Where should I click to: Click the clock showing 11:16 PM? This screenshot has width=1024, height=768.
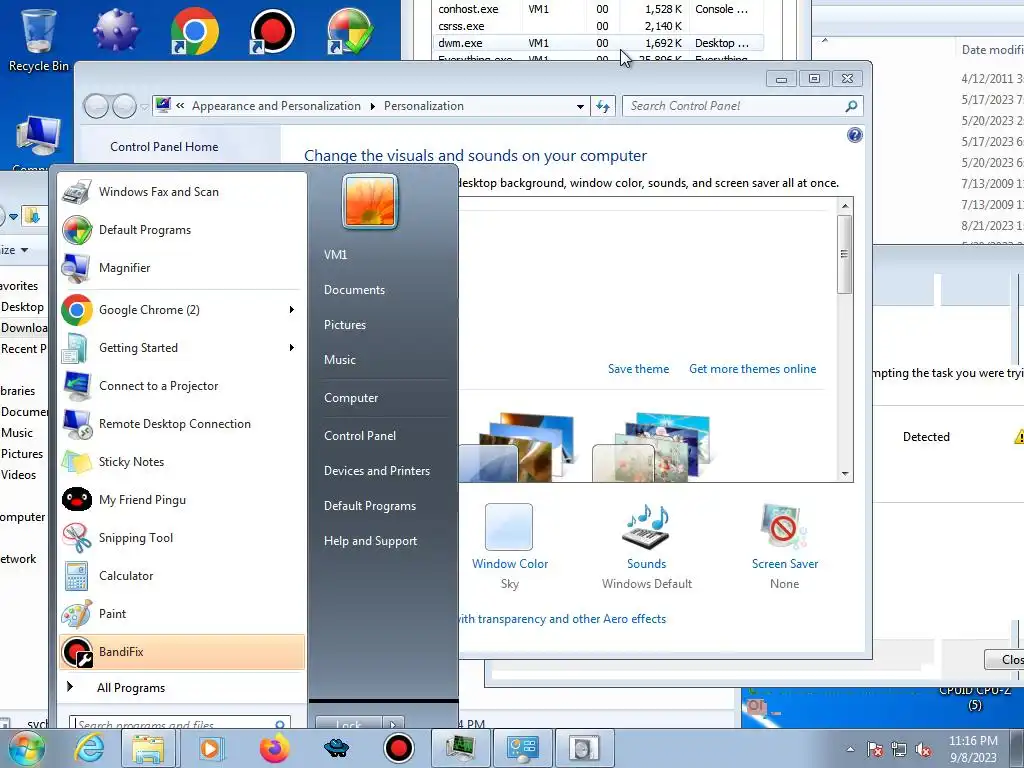pos(973,741)
